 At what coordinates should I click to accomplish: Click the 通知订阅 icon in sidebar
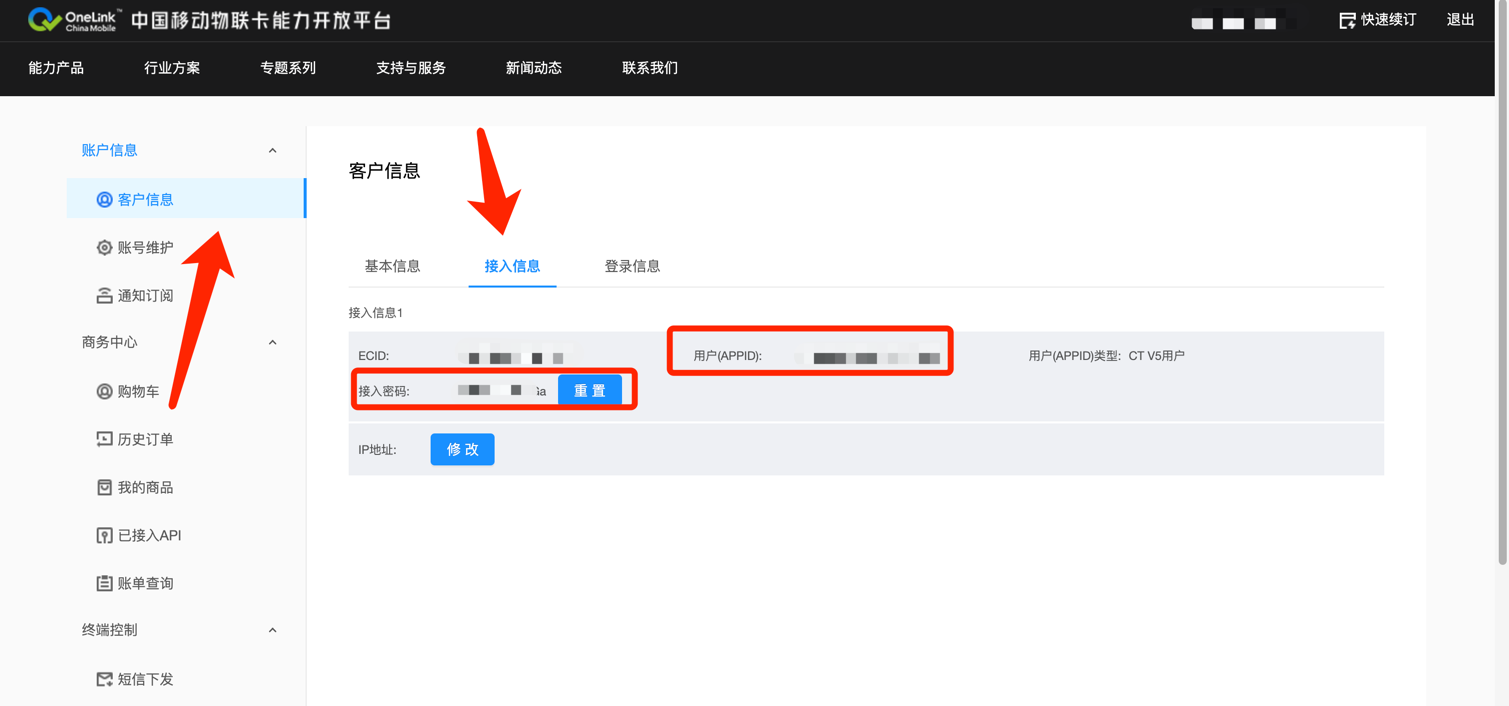point(104,296)
